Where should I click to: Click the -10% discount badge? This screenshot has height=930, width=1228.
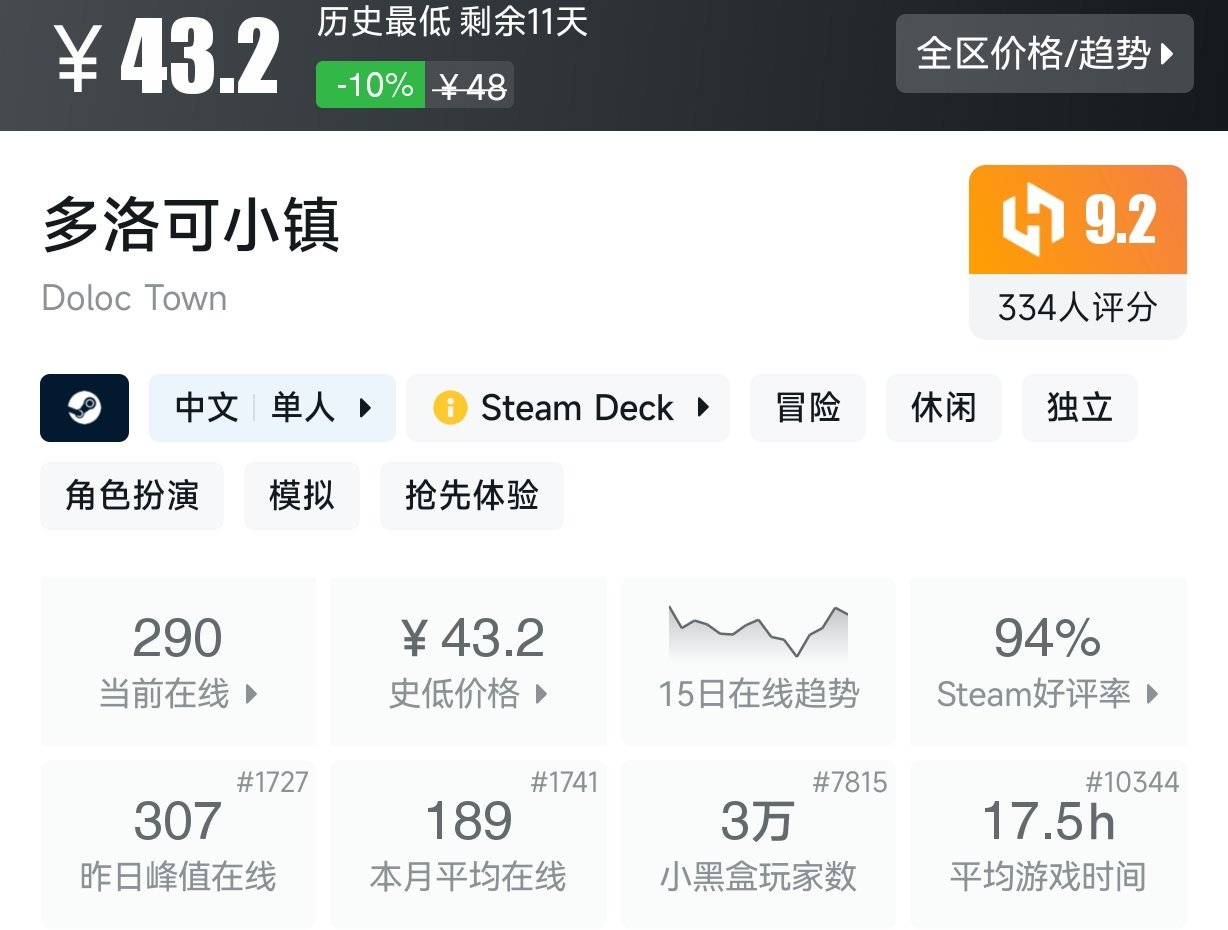(x=370, y=85)
